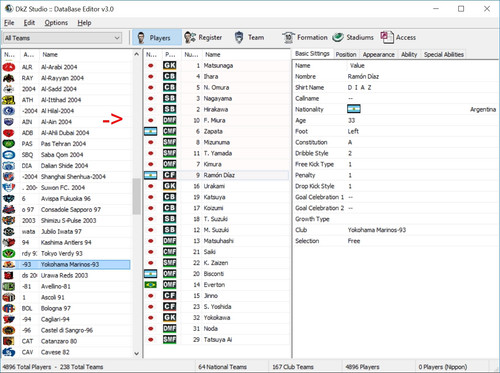
Task: Sort players by Number column header
Action: [x=191, y=54]
